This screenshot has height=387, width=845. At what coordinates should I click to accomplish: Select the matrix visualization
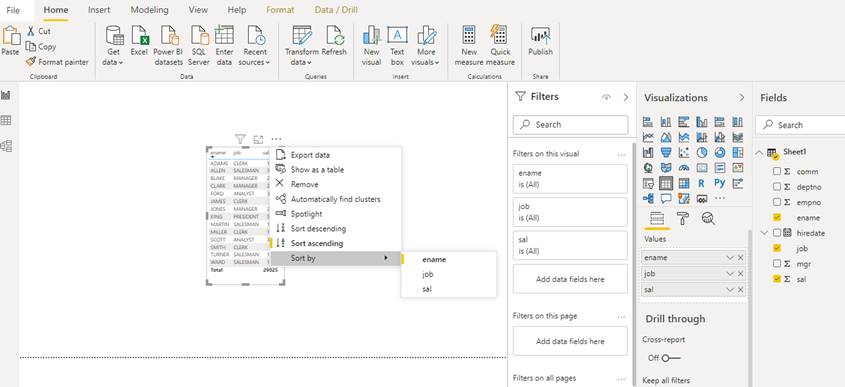(683, 183)
